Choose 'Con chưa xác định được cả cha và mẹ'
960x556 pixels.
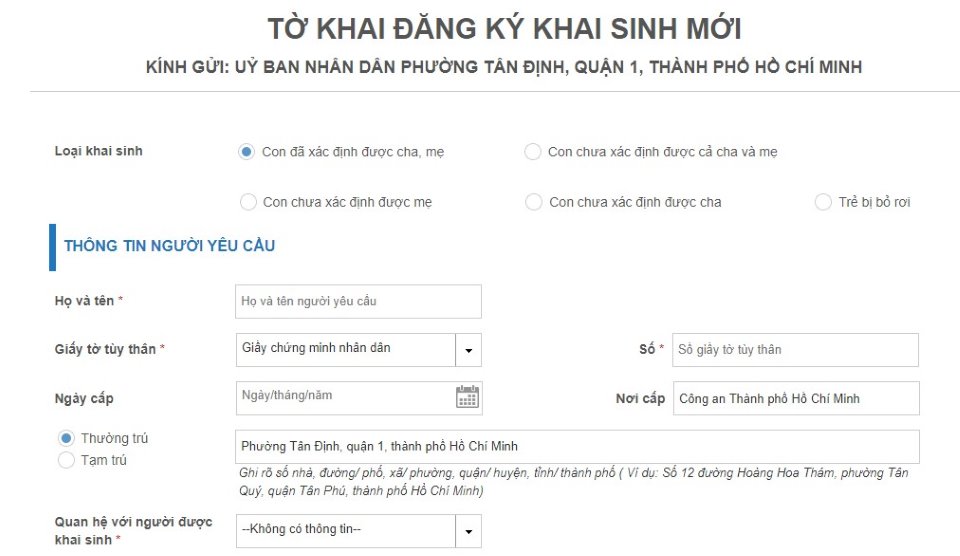pyautogui.click(x=533, y=152)
